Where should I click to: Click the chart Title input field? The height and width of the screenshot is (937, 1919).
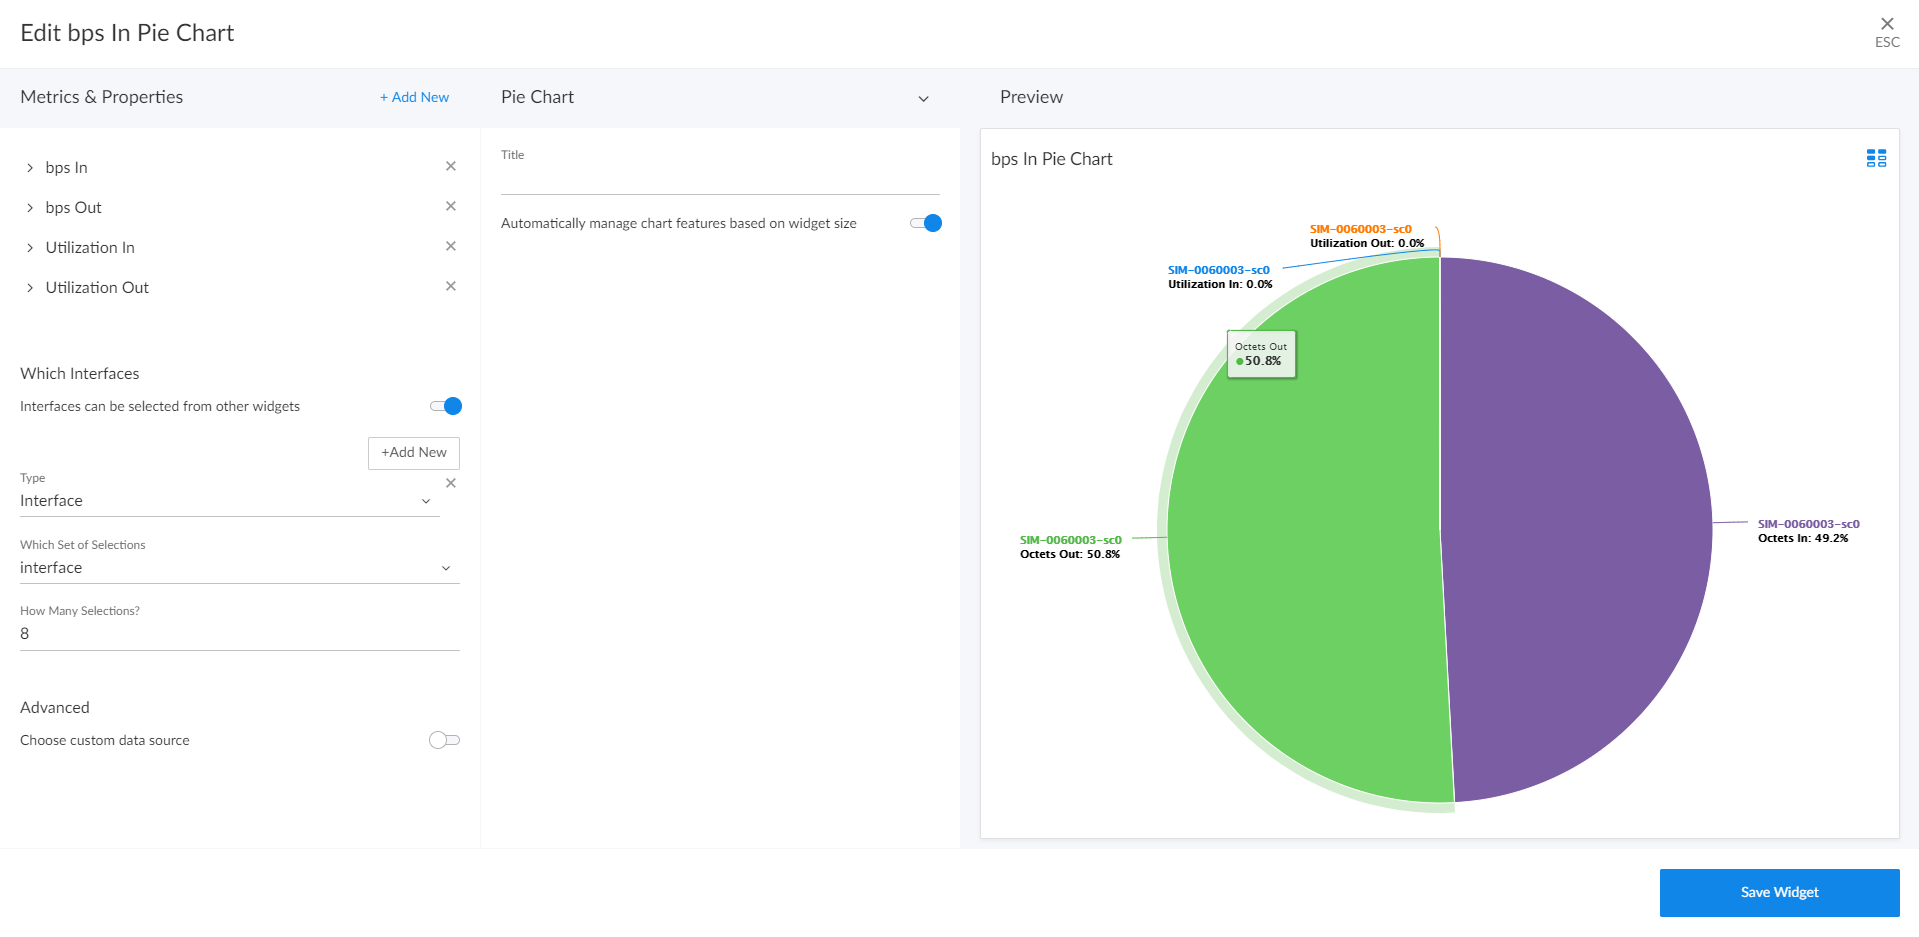click(x=719, y=180)
